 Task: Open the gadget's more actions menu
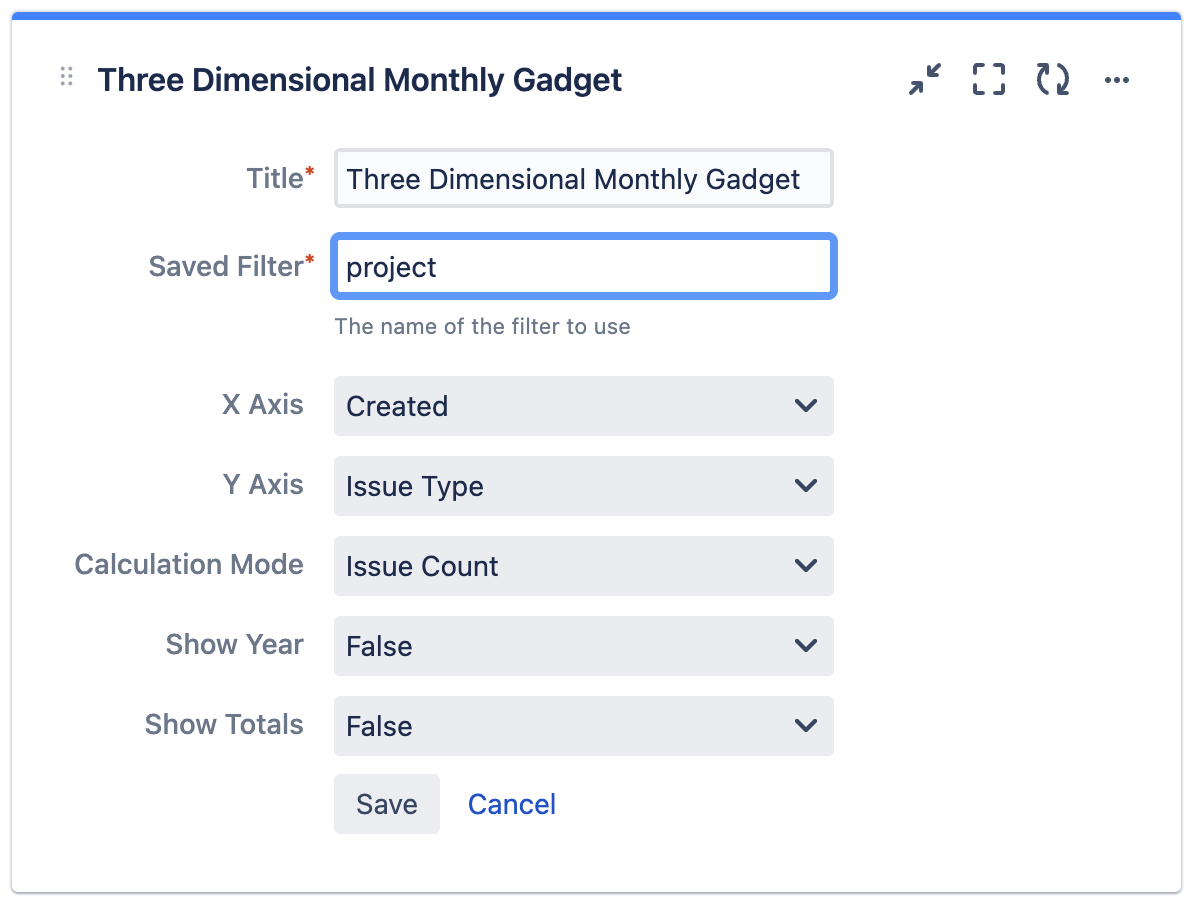[1116, 80]
